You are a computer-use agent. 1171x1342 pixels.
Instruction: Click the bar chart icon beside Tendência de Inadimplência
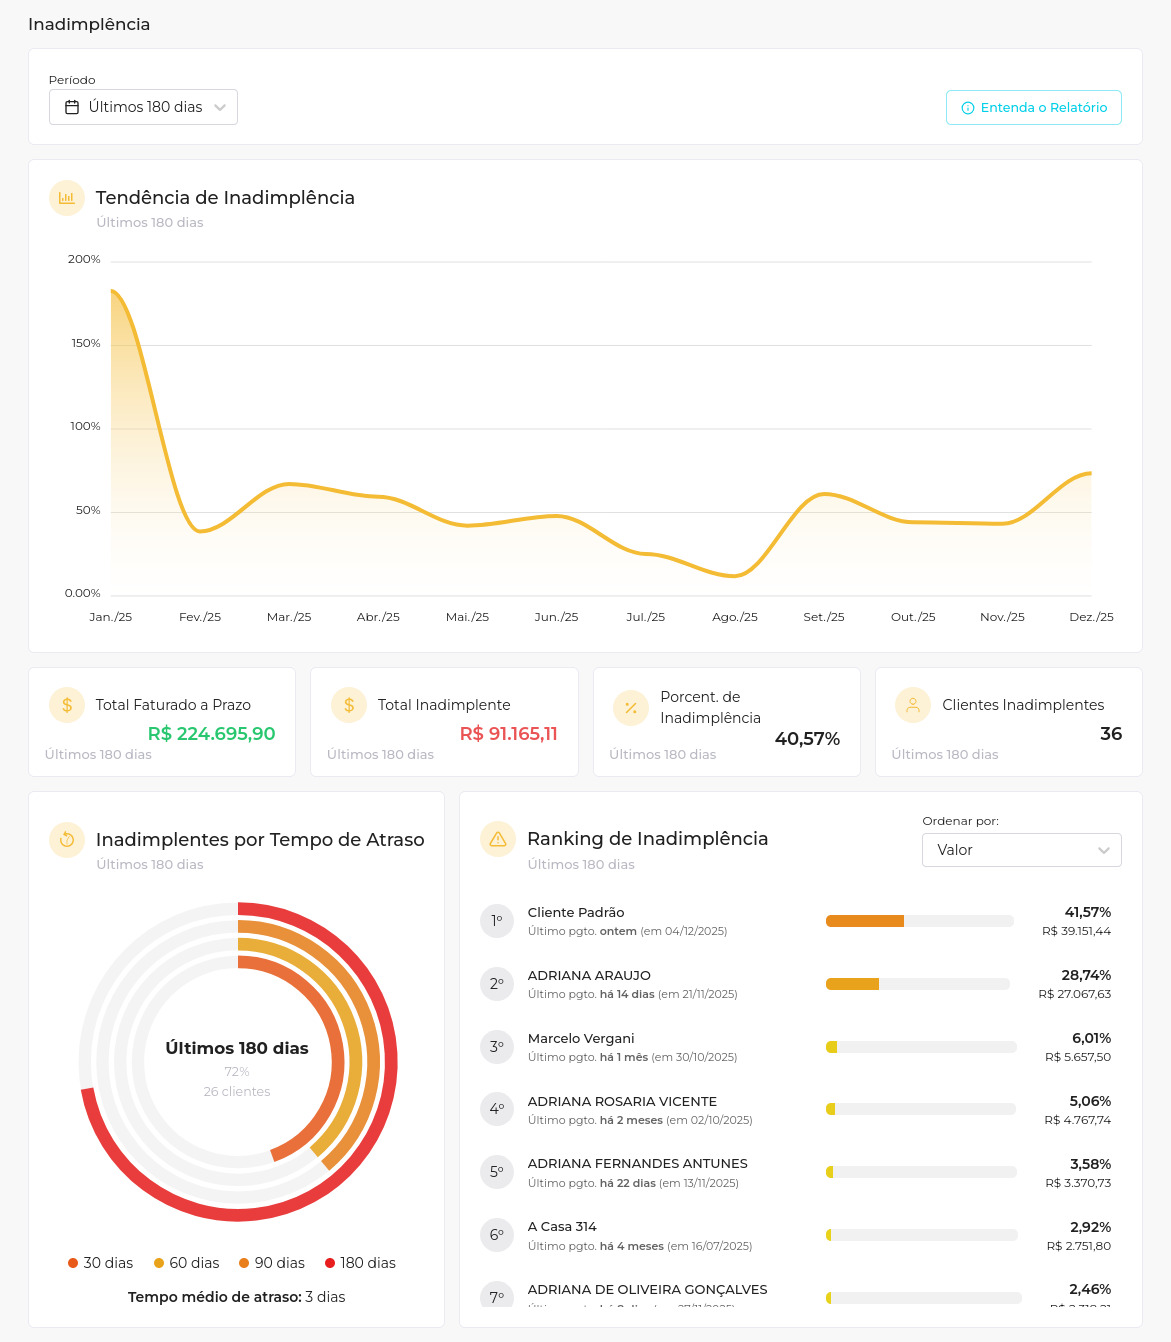pos(67,198)
